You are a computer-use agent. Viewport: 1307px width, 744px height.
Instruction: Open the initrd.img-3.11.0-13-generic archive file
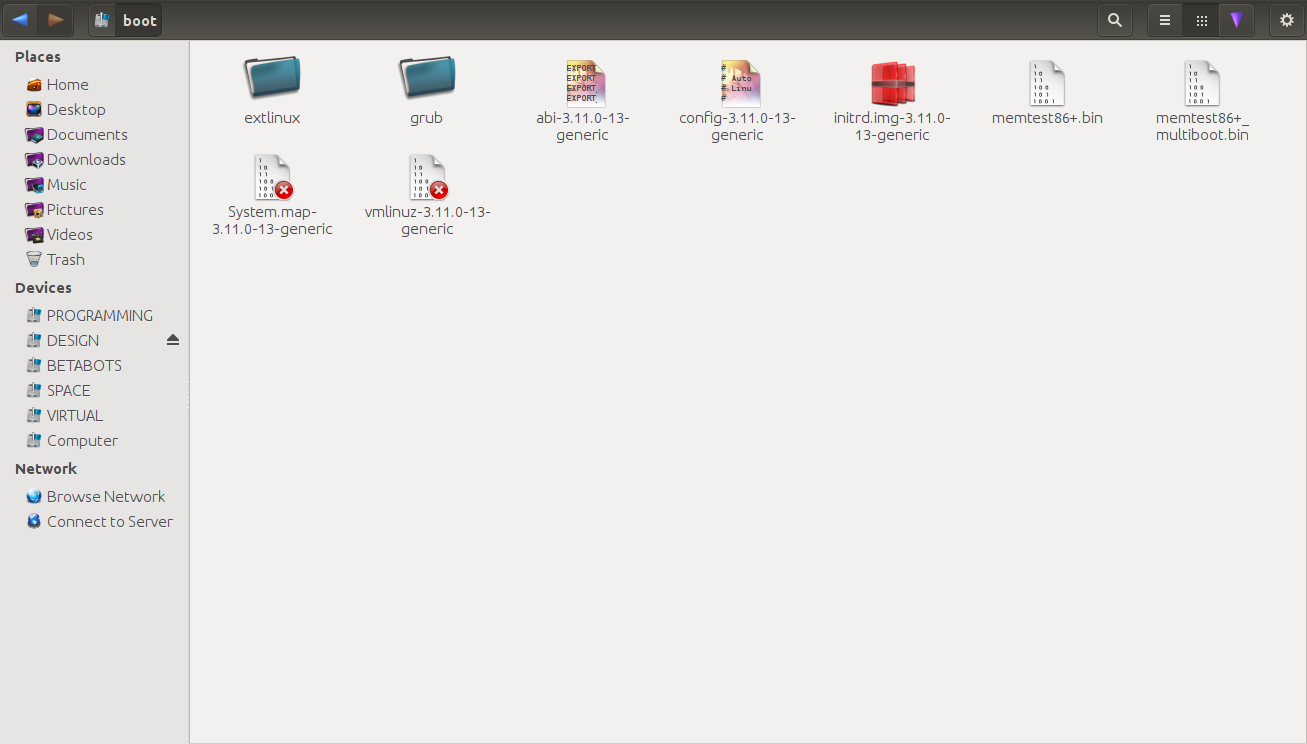click(892, 84)
